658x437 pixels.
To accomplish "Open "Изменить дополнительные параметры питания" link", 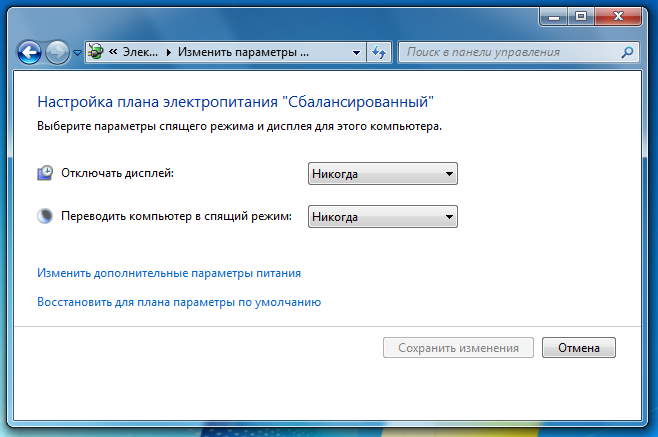I will coord(169,273).
